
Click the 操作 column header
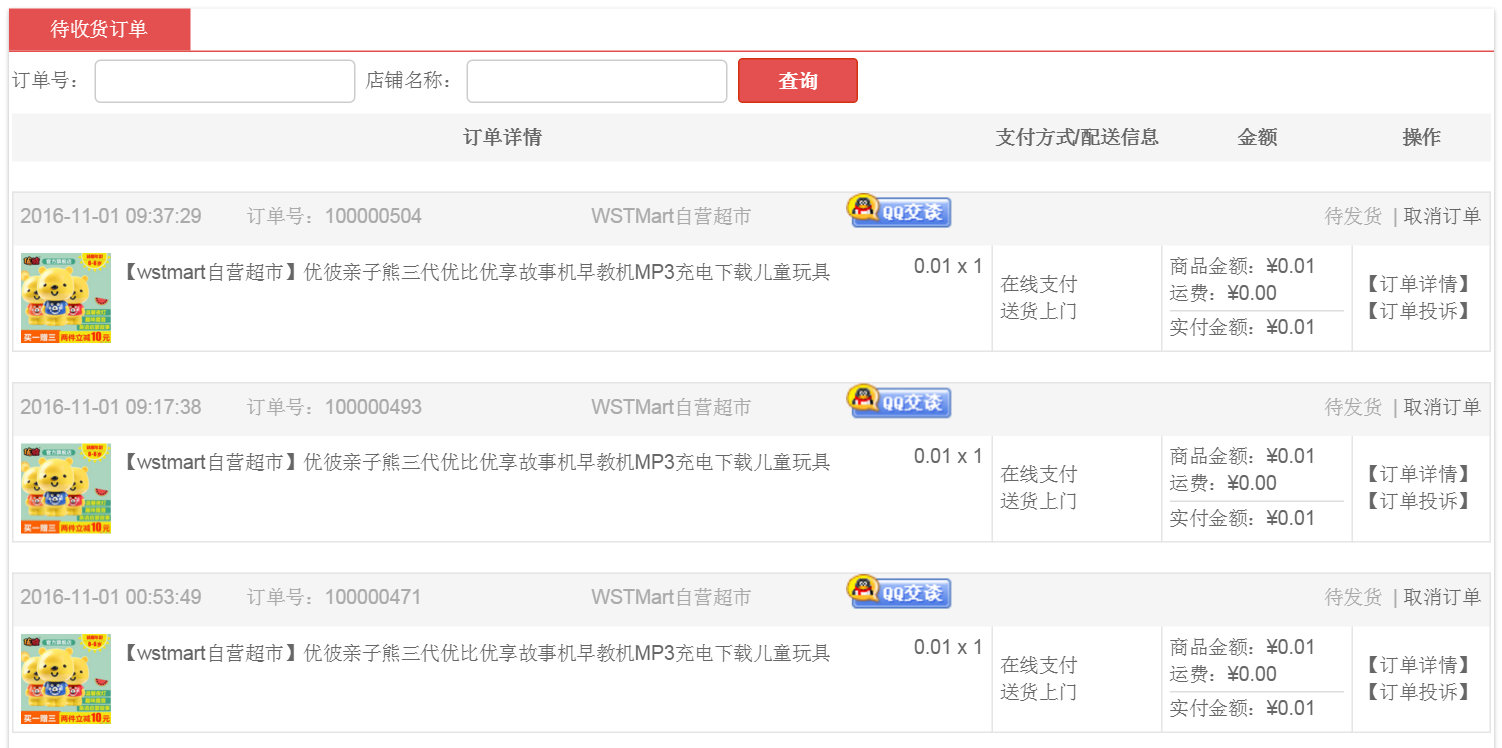click(x=1421, y=137)
